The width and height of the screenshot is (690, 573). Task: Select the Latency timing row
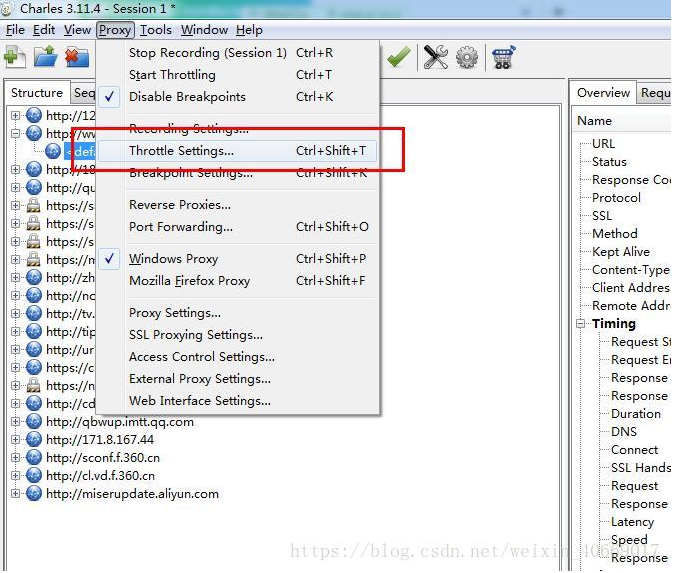[x=632, y=522]
